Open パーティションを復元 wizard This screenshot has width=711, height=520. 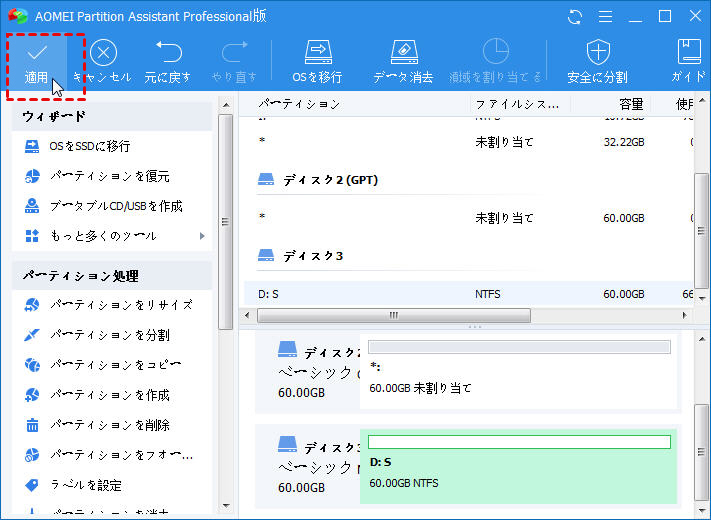pos(109,176)
